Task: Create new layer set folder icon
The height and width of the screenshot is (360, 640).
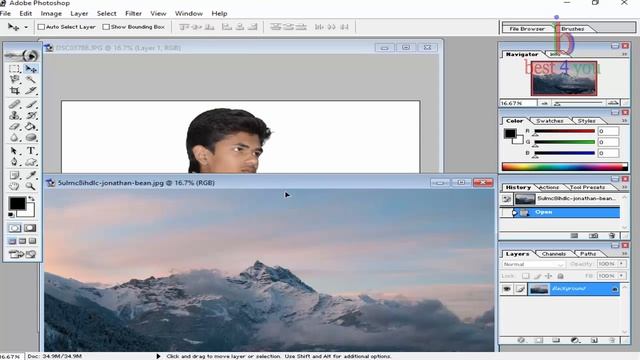Action: pos(556,340)
